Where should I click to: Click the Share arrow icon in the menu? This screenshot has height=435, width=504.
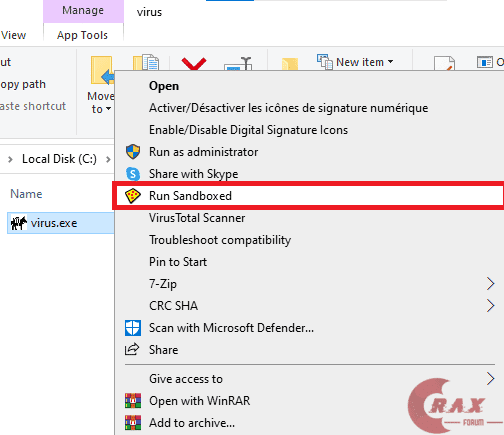[x=132, y=349]
